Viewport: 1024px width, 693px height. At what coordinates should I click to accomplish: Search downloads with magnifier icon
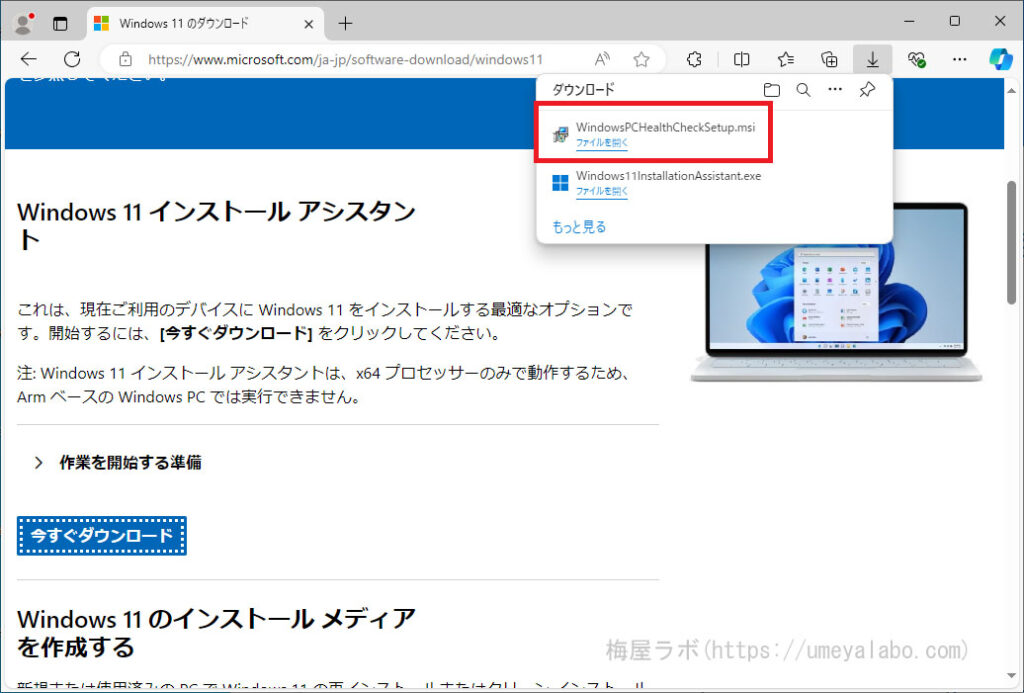[803, 90]
